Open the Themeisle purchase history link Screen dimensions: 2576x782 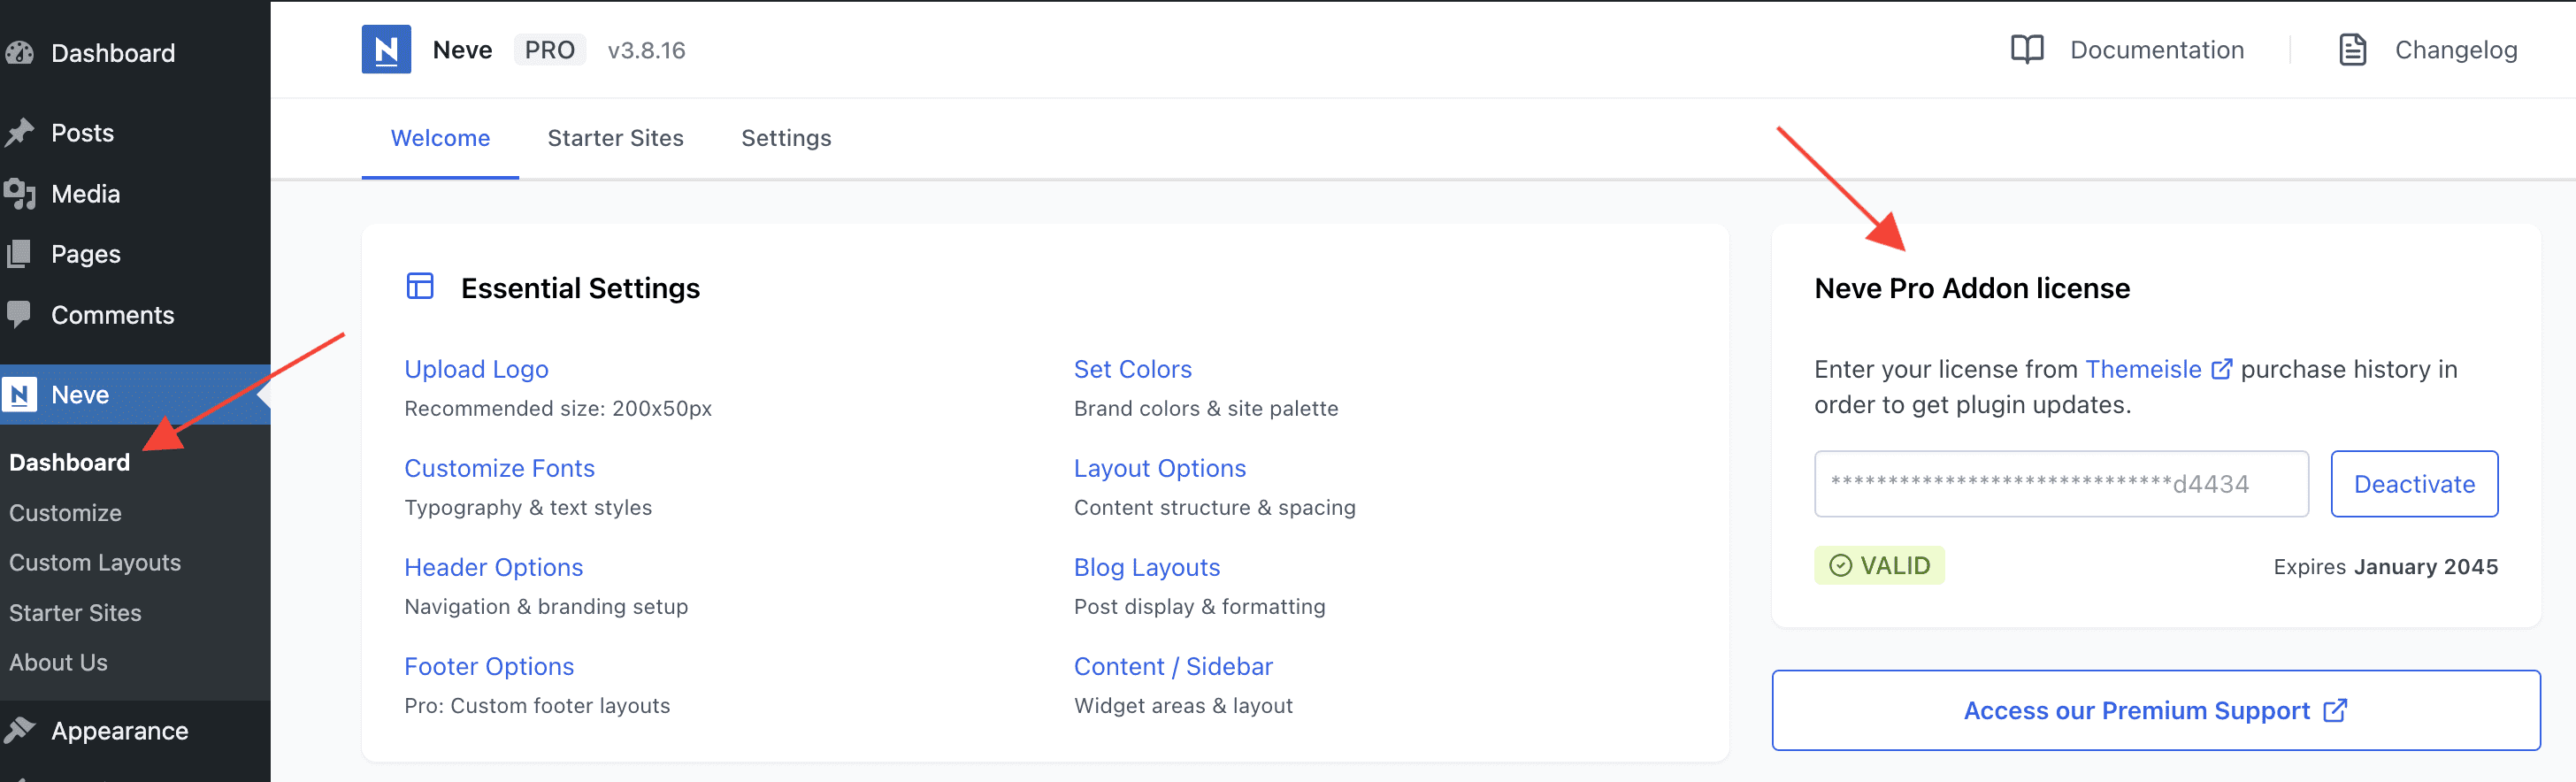(2143, 369)
